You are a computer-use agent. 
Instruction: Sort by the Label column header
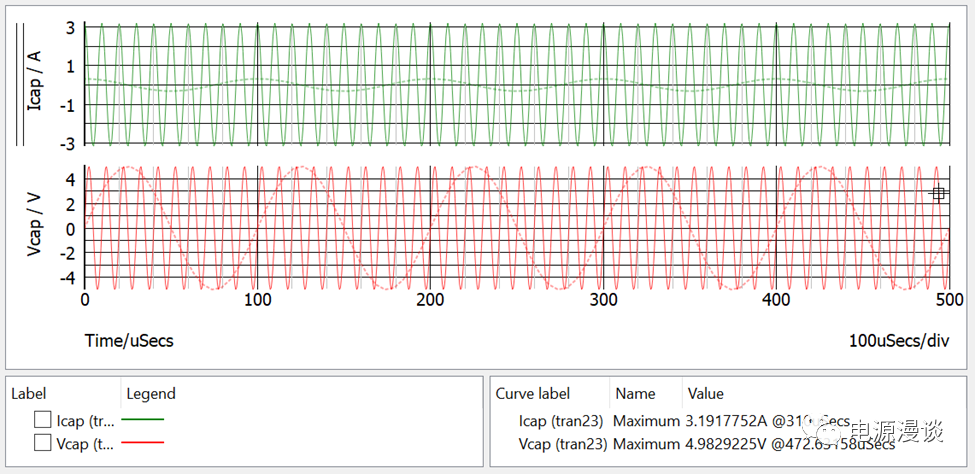point(29,394)
